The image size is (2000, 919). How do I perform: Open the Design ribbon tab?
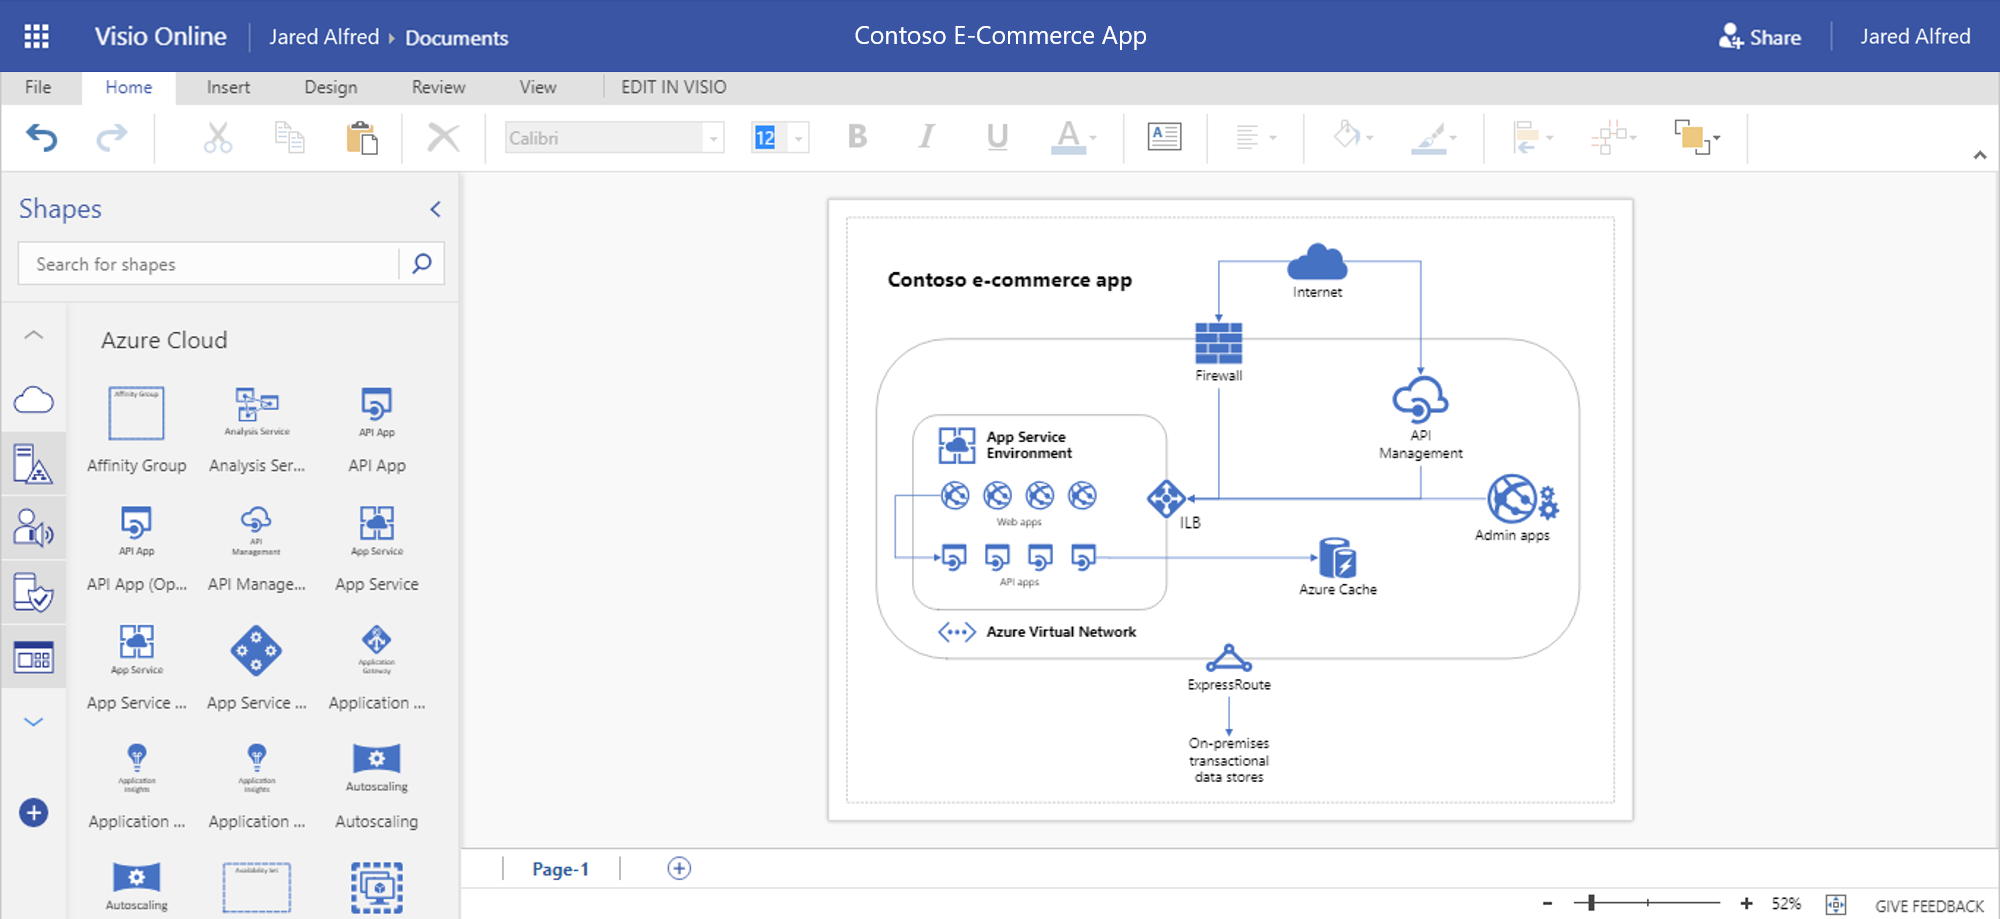pyautogui.click(x=330, y=87)
